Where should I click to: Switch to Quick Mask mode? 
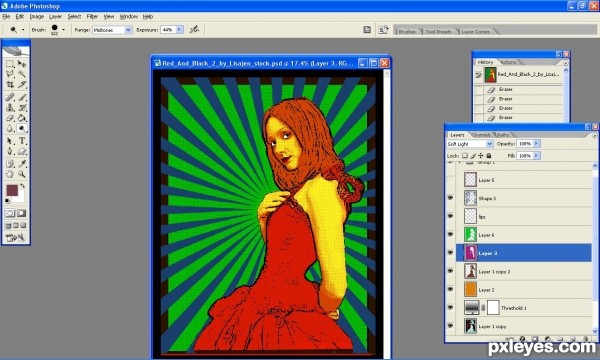(22, 213)
